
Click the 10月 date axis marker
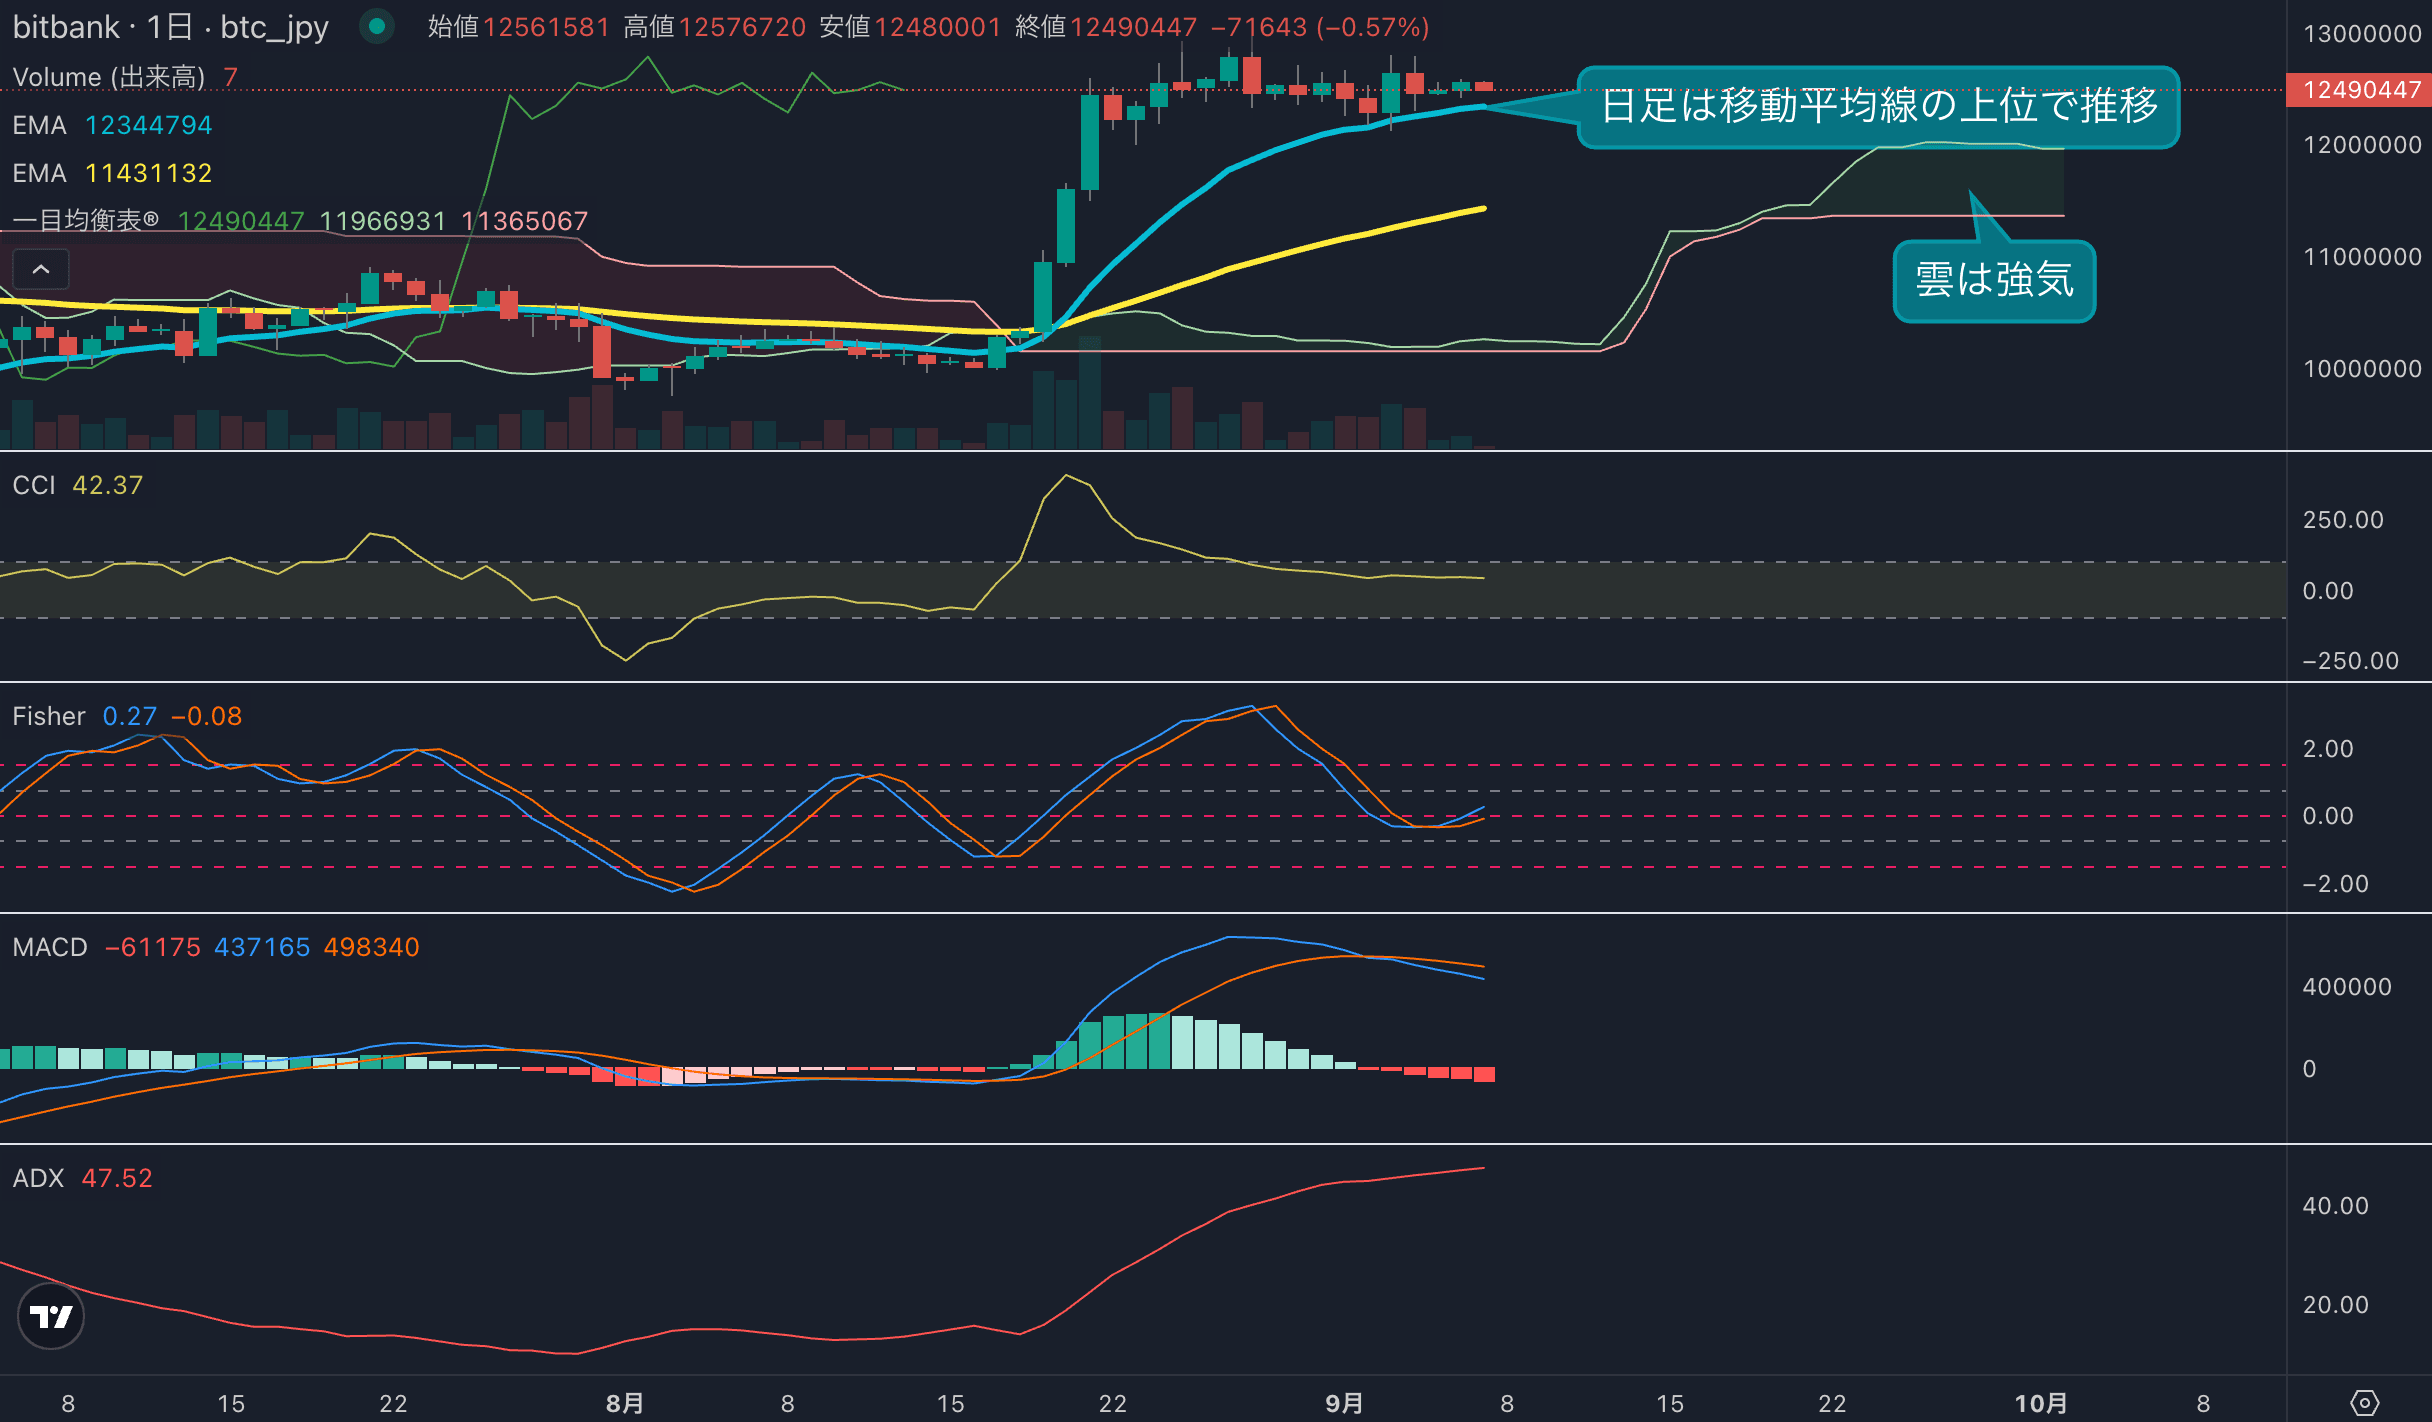pyautogui.click(x=2040, y=1403)
